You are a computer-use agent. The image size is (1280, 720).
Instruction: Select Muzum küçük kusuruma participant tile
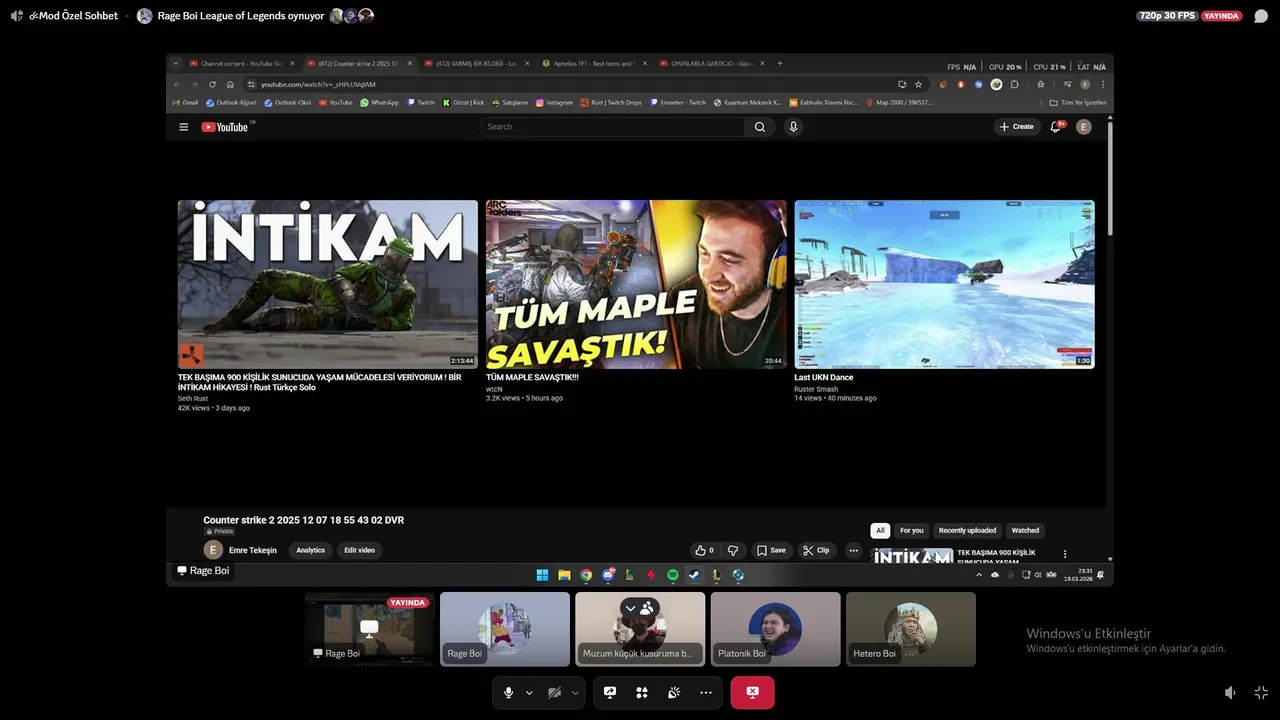click(640, 629)
